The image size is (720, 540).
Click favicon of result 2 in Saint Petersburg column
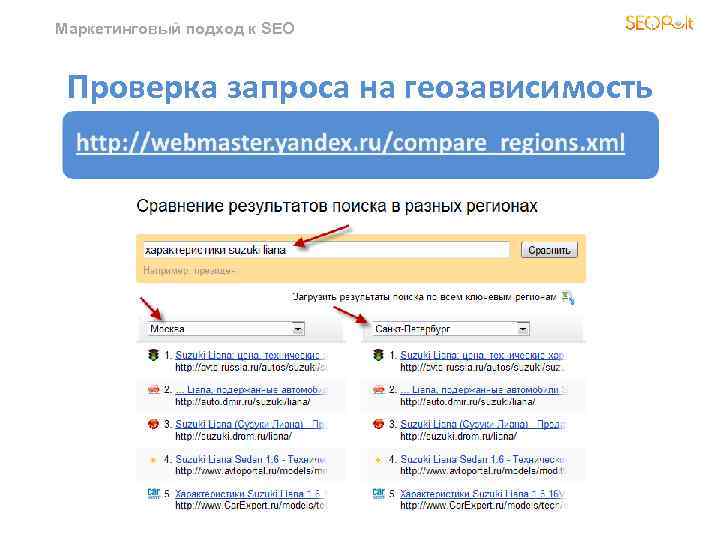[378, 390]
